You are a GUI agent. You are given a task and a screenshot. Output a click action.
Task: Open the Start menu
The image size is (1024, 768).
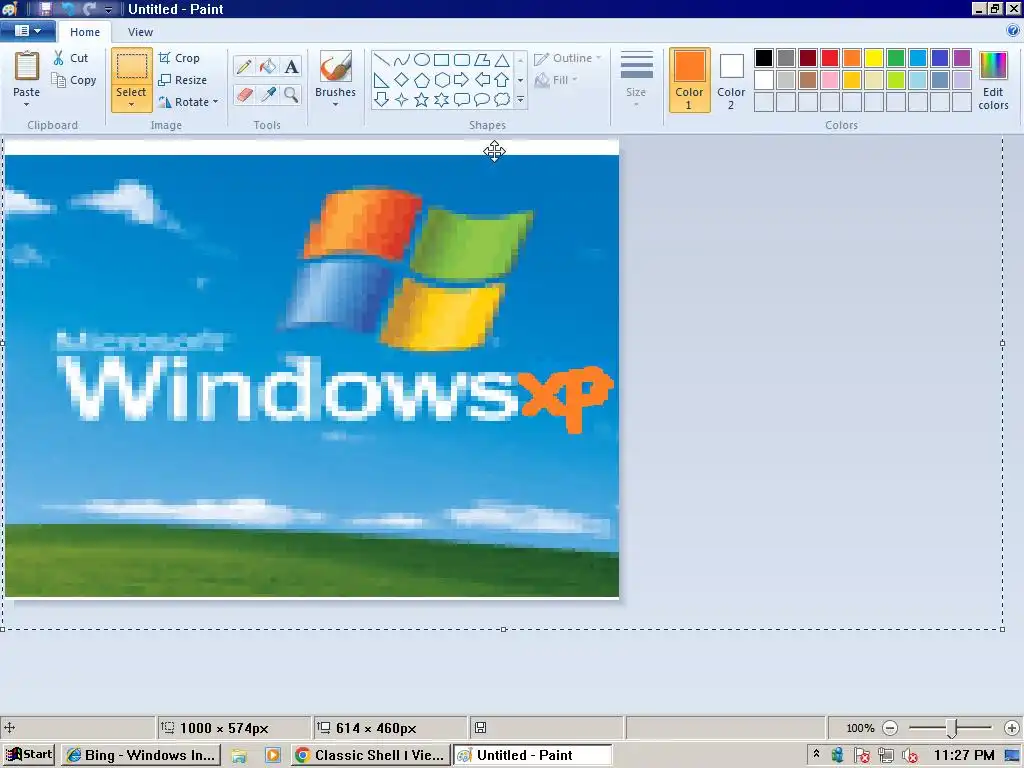click(29, 755)
